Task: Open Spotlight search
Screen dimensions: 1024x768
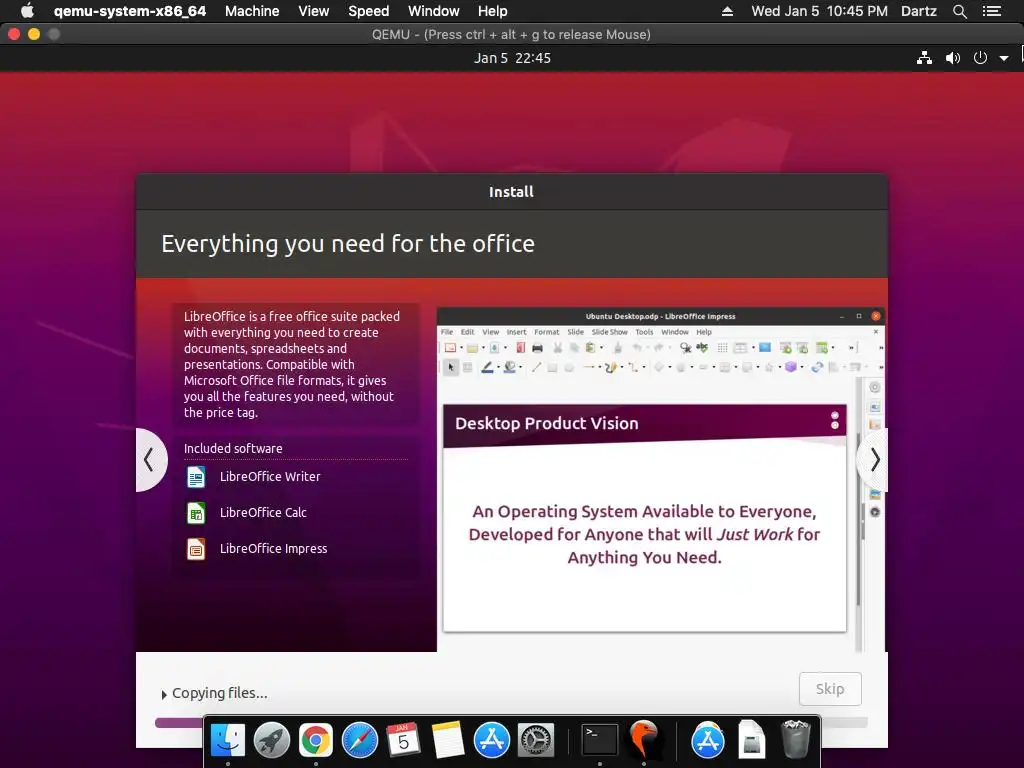Action: pyautogui.click(x=959, y=11)
